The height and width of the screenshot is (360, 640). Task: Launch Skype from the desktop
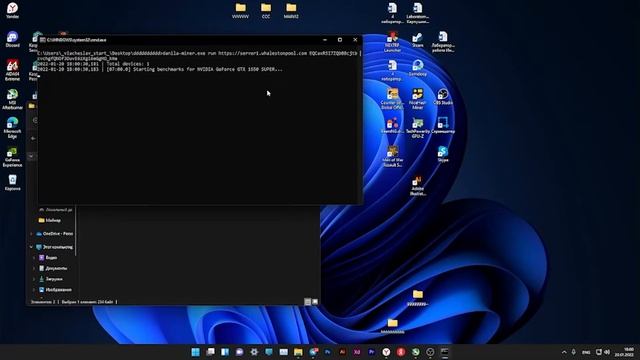pyautogui.click(x=443, y=154)
